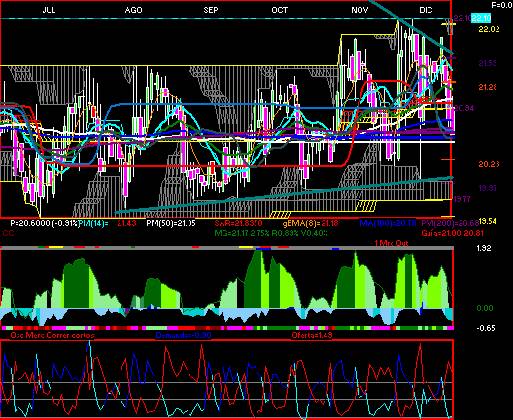Select the OCT month marker
The width and height of the screenshot is (513, 420).
[x=279, y=10]
